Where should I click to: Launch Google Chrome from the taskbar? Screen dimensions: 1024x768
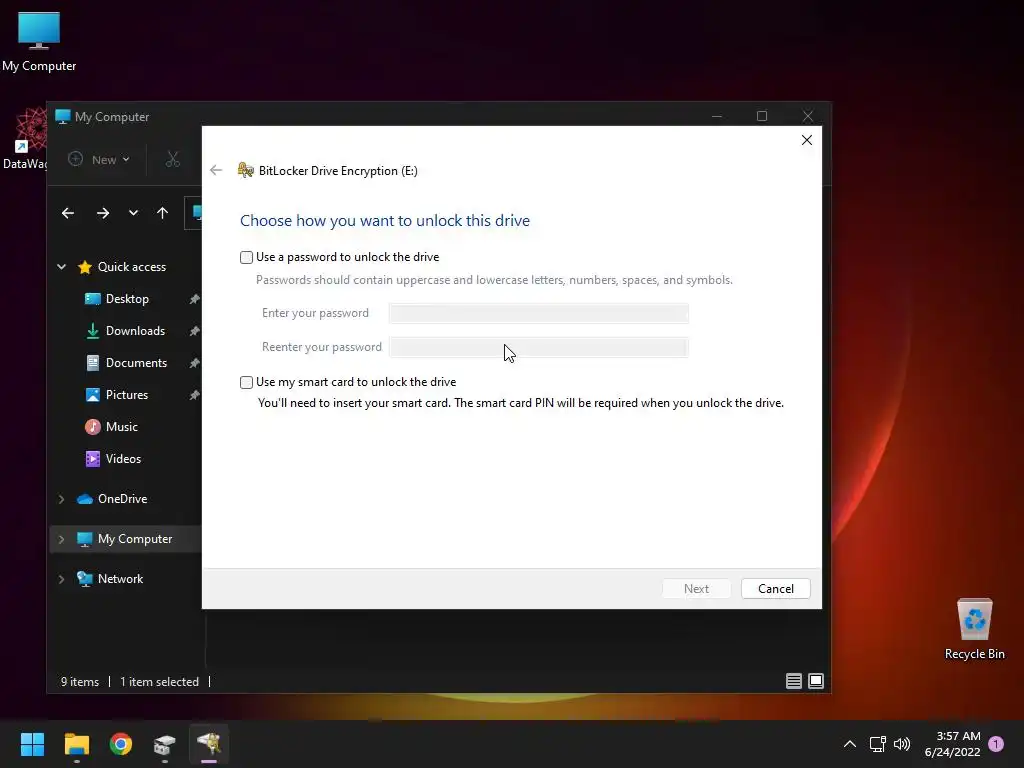pyautogui.click(x=121, y=744)
